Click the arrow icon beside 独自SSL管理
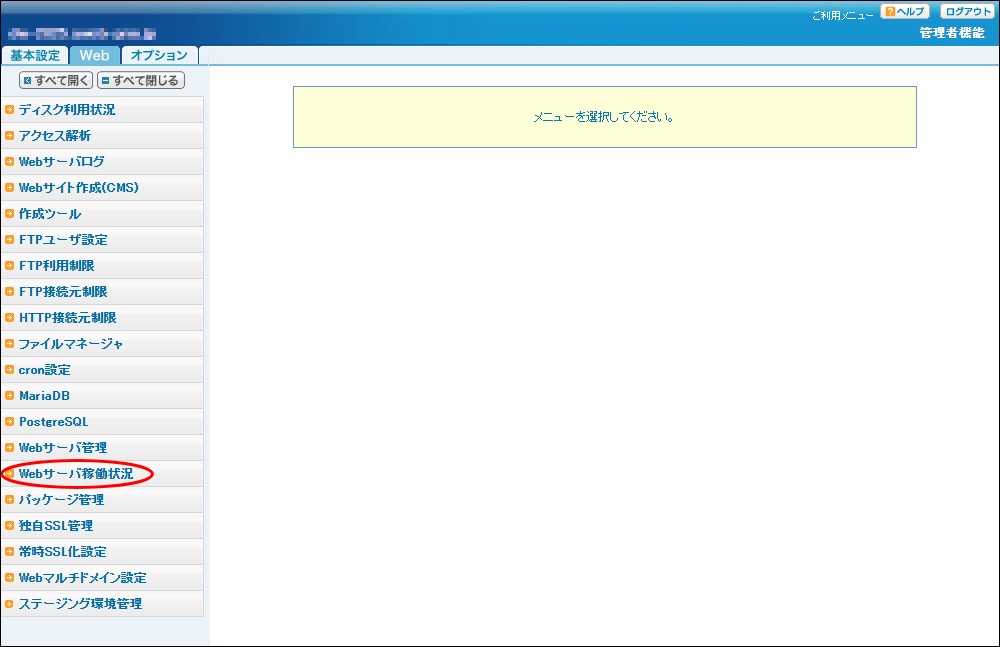 click(9, 526)
